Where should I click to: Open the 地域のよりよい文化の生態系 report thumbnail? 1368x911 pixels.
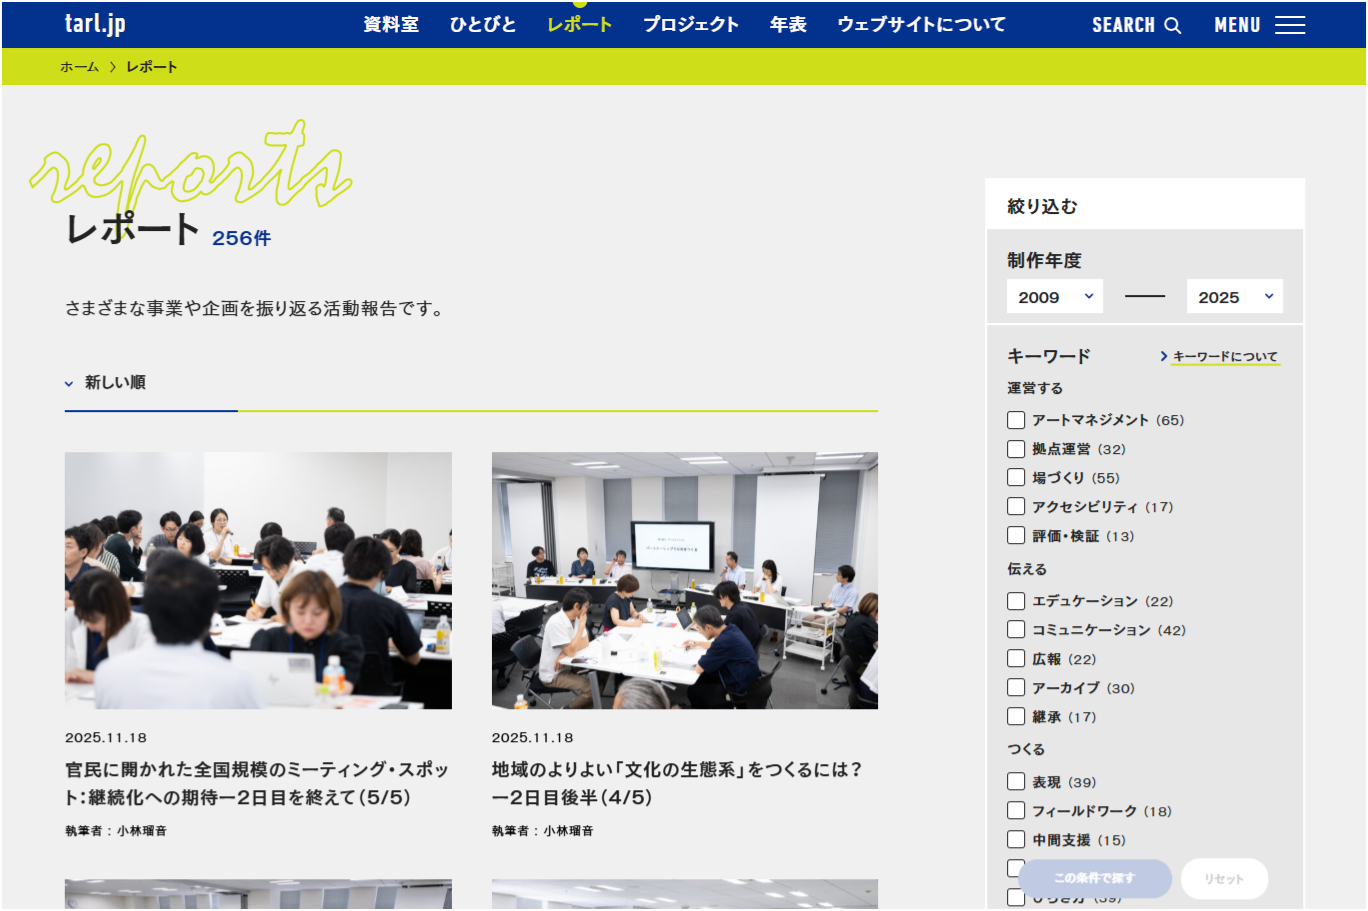click(684, 580)
